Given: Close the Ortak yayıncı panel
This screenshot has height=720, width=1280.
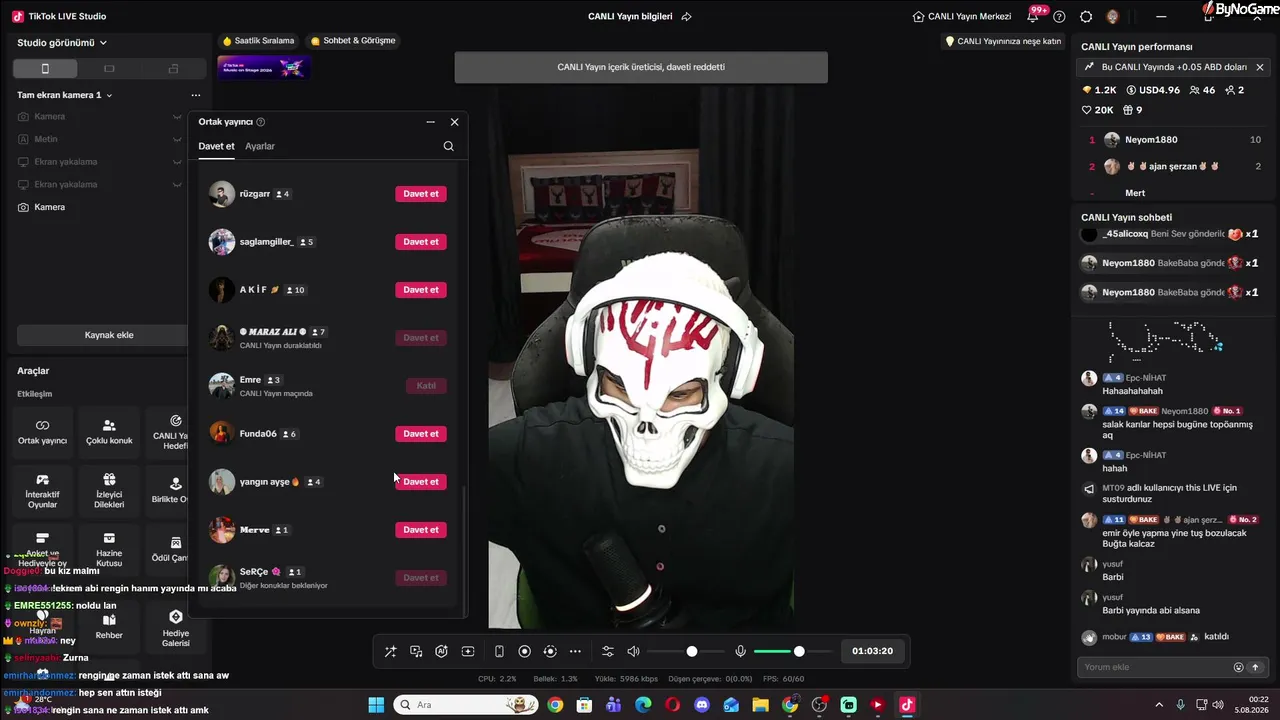Looking at the screenshot, I should click(454, 122).
